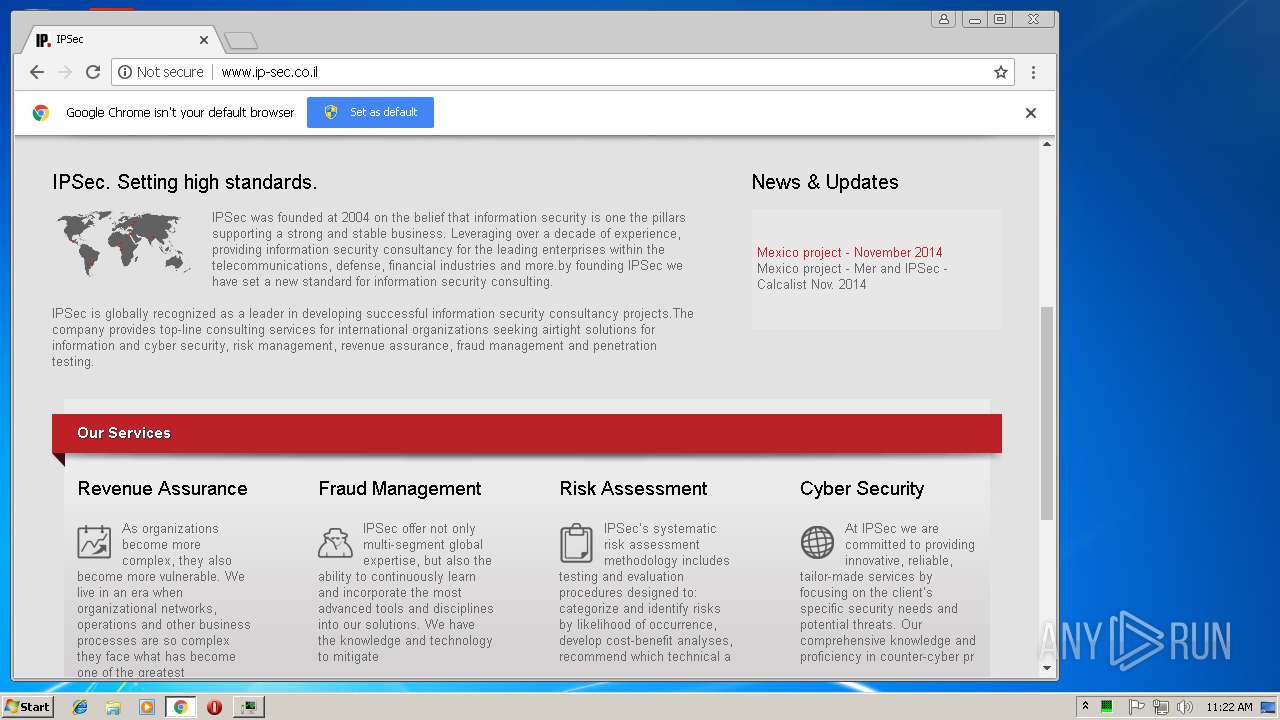This screenshot has width=1280, height=720.
Task: Open the Chrome three-dot menu
Action: [1033, 72]
